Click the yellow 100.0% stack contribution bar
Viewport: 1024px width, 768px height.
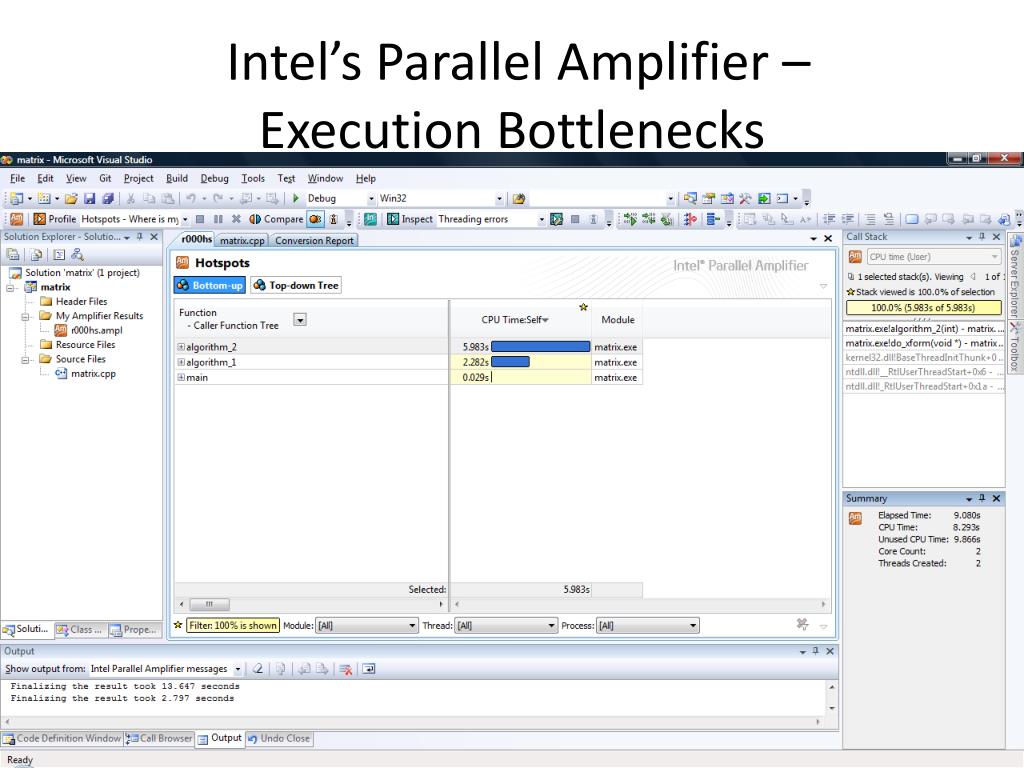923,308
